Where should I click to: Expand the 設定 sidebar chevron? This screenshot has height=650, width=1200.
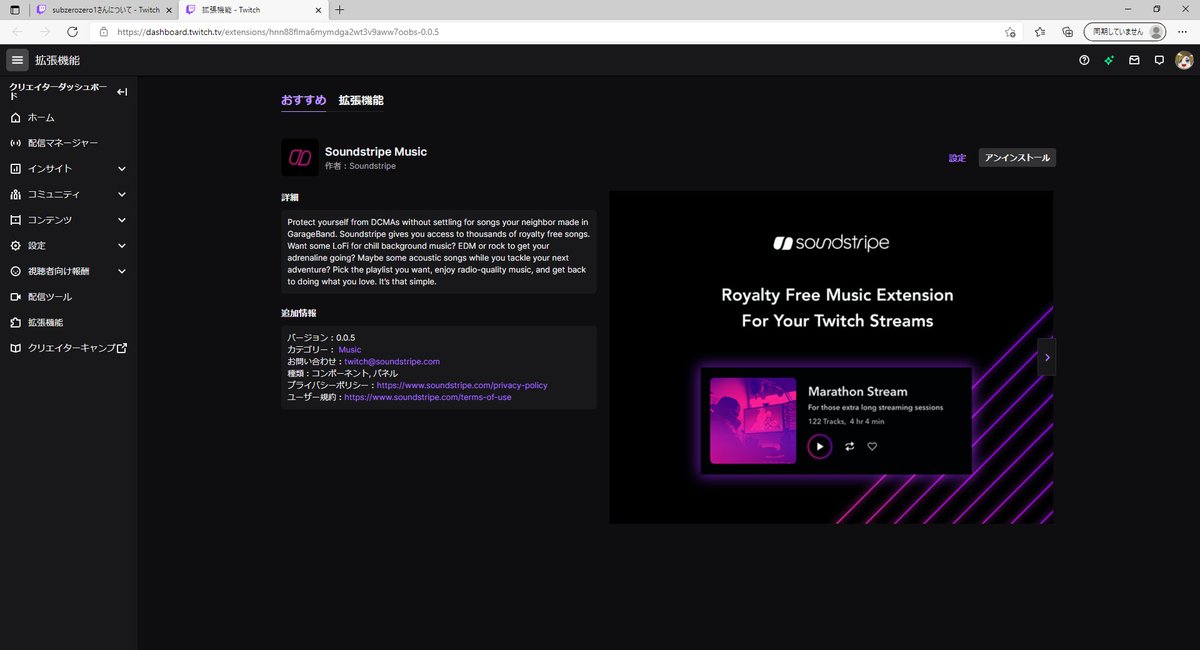[x=122, y=245]
